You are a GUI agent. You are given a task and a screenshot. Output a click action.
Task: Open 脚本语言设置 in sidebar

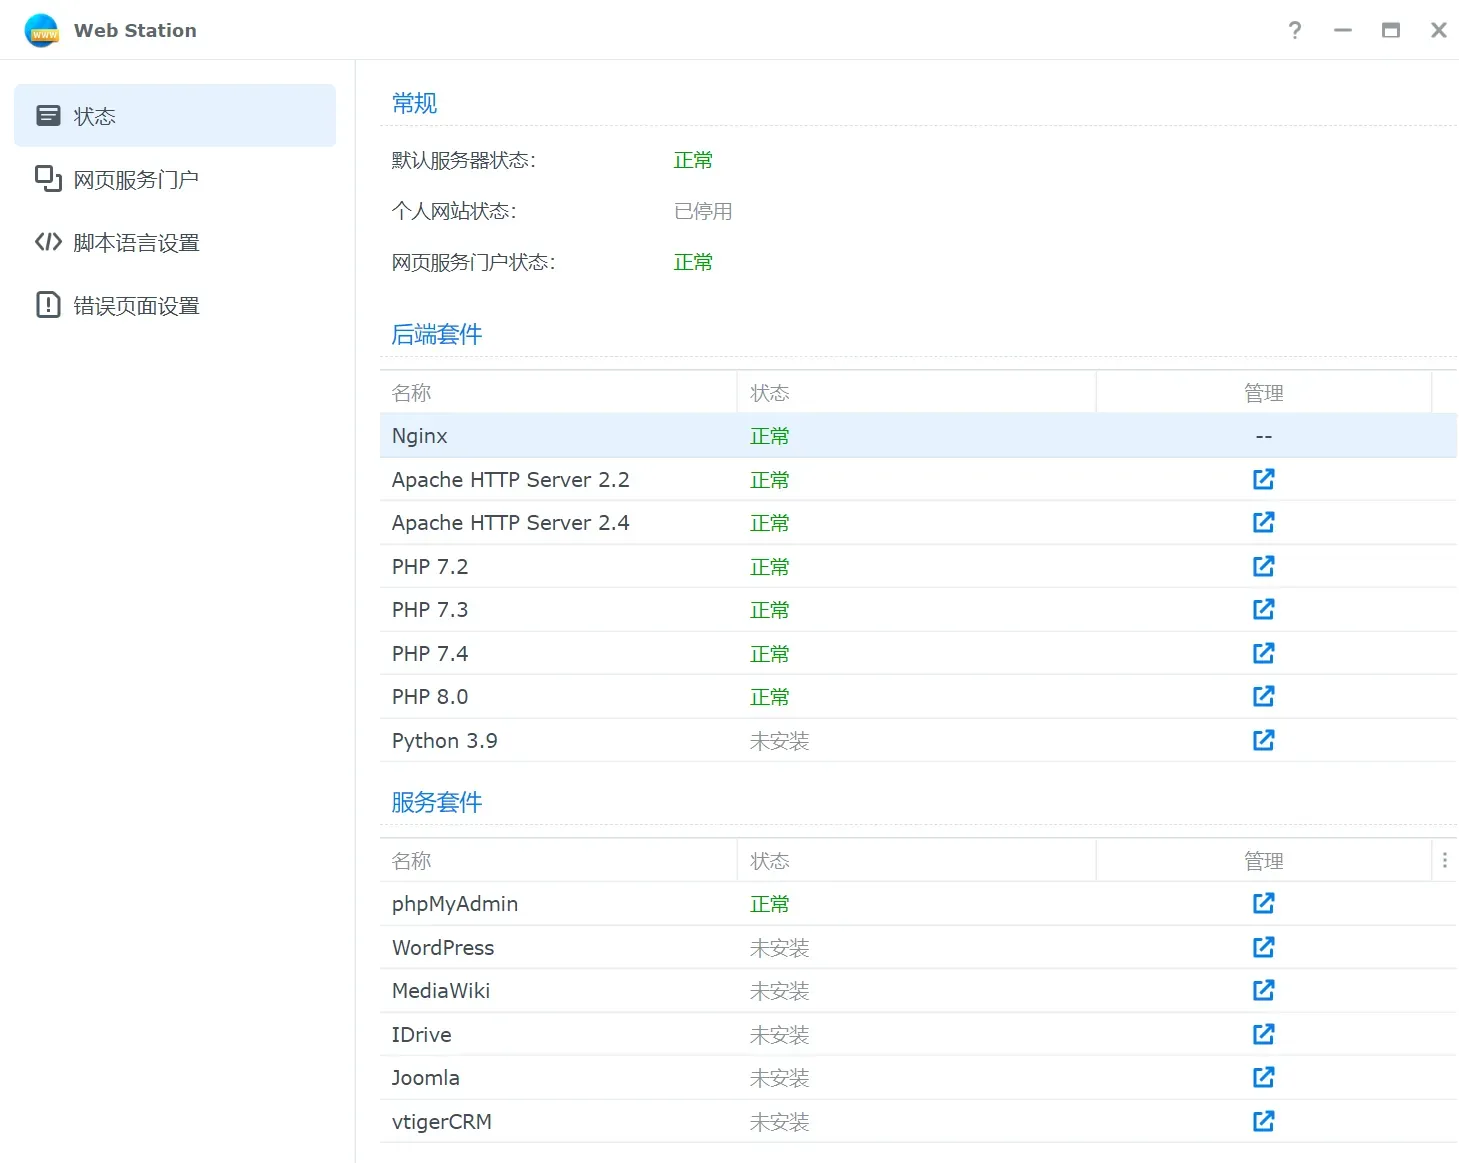tap(175, 242)
